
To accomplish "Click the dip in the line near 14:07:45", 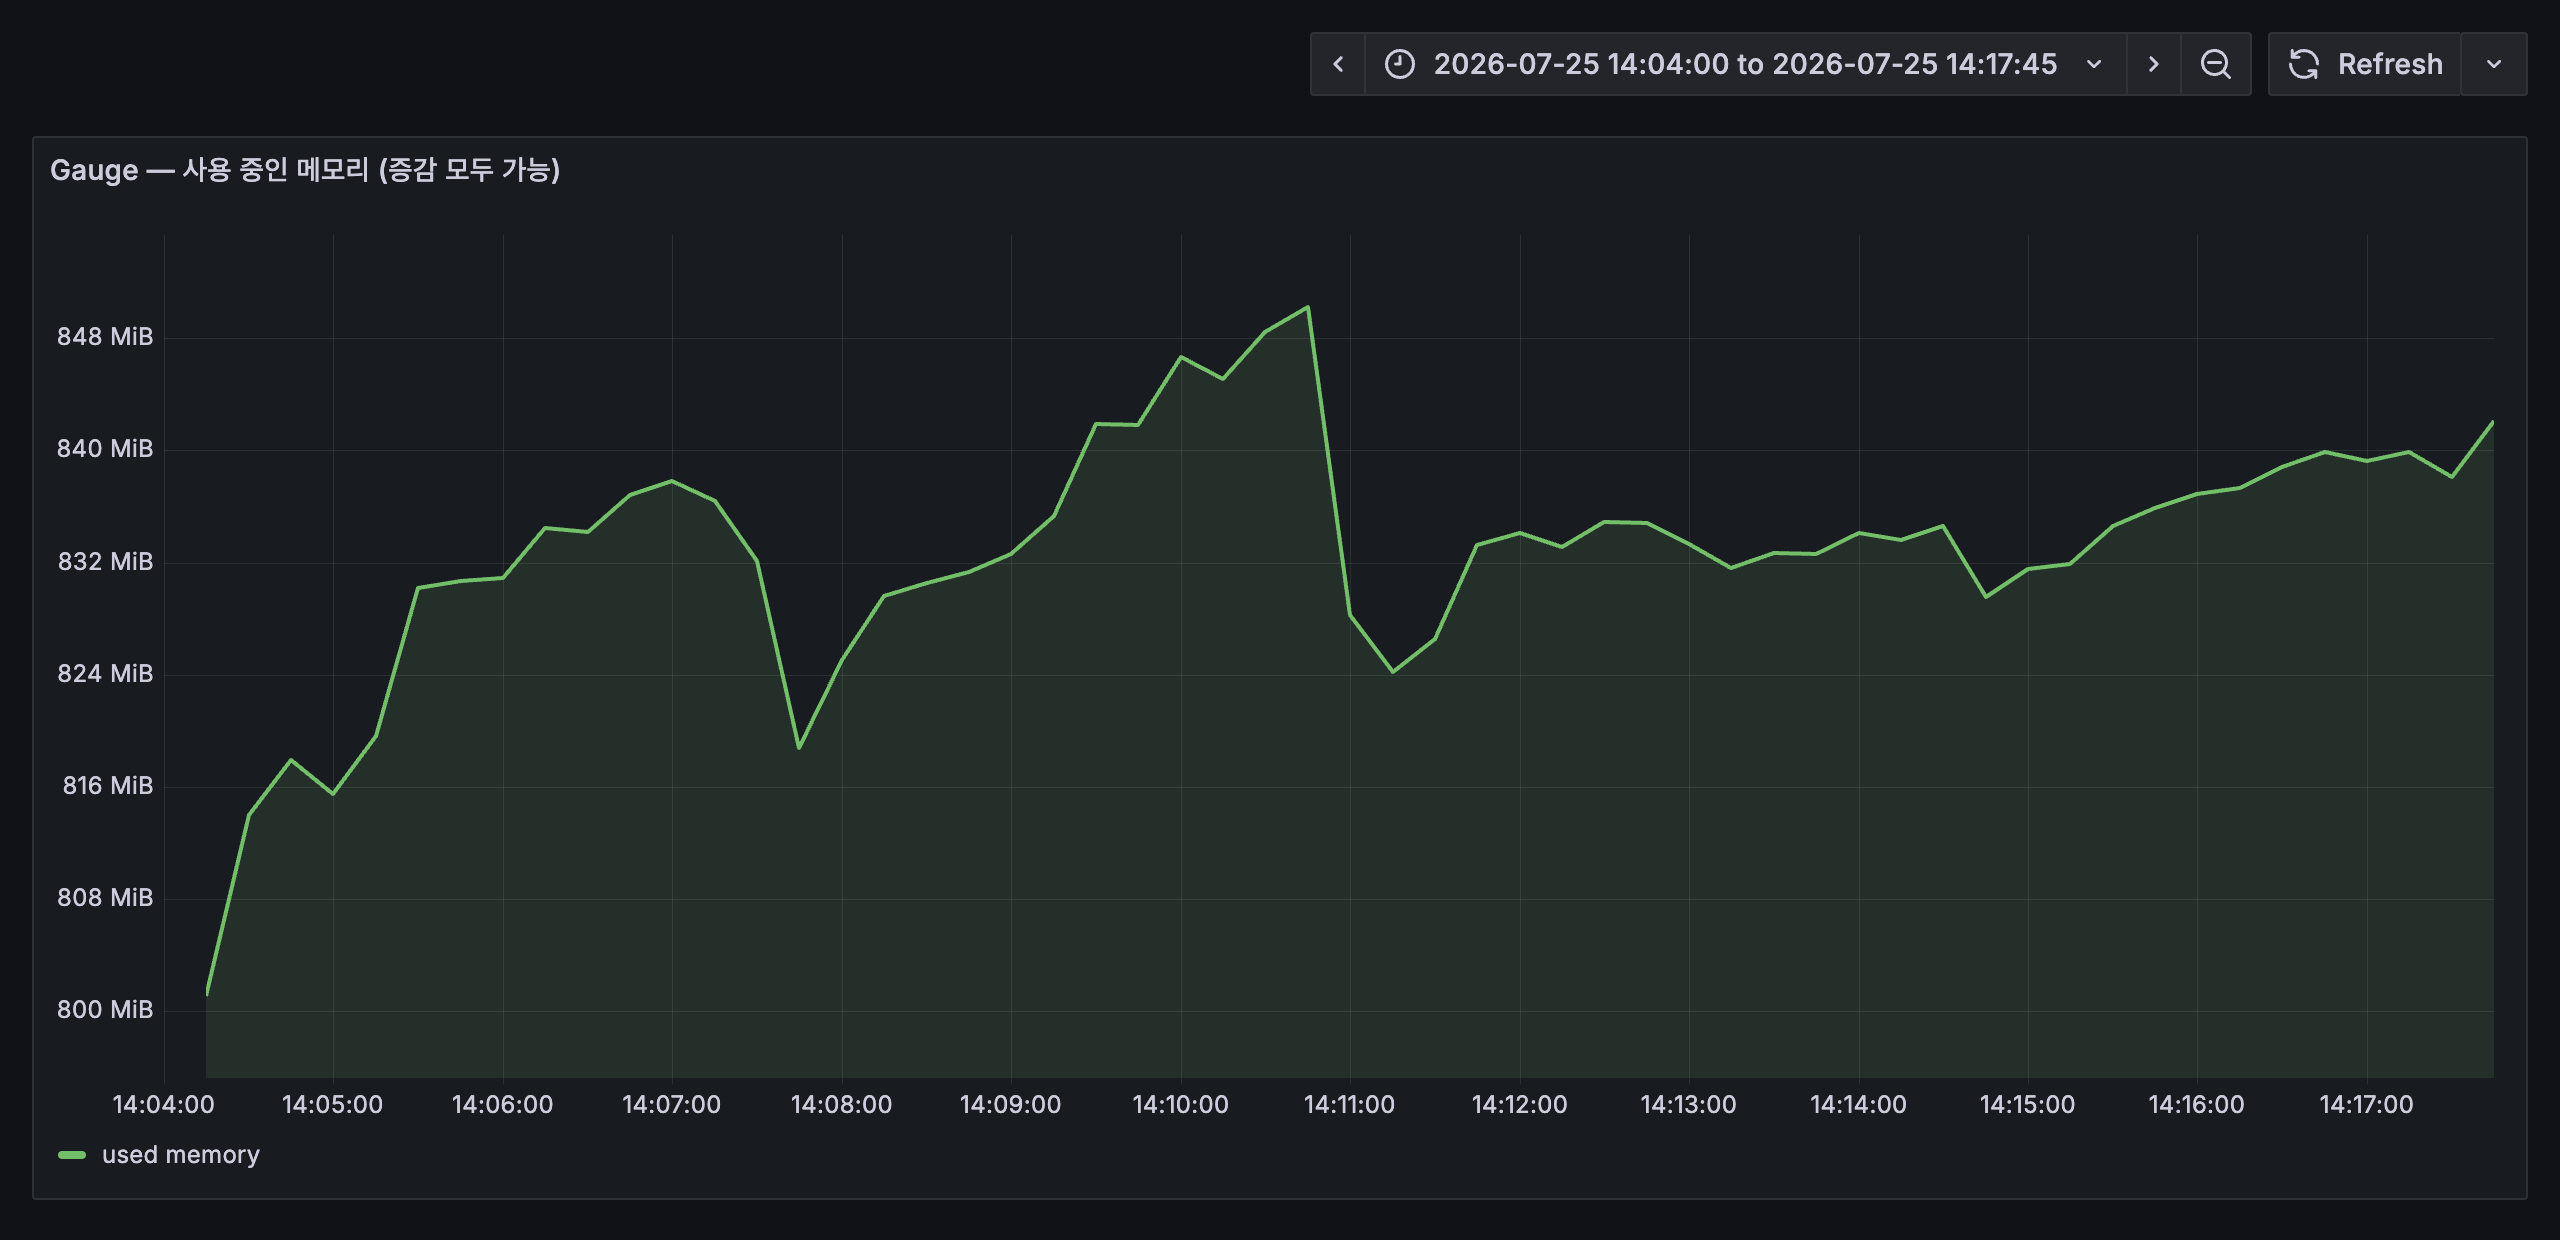I will pos(799,747).
